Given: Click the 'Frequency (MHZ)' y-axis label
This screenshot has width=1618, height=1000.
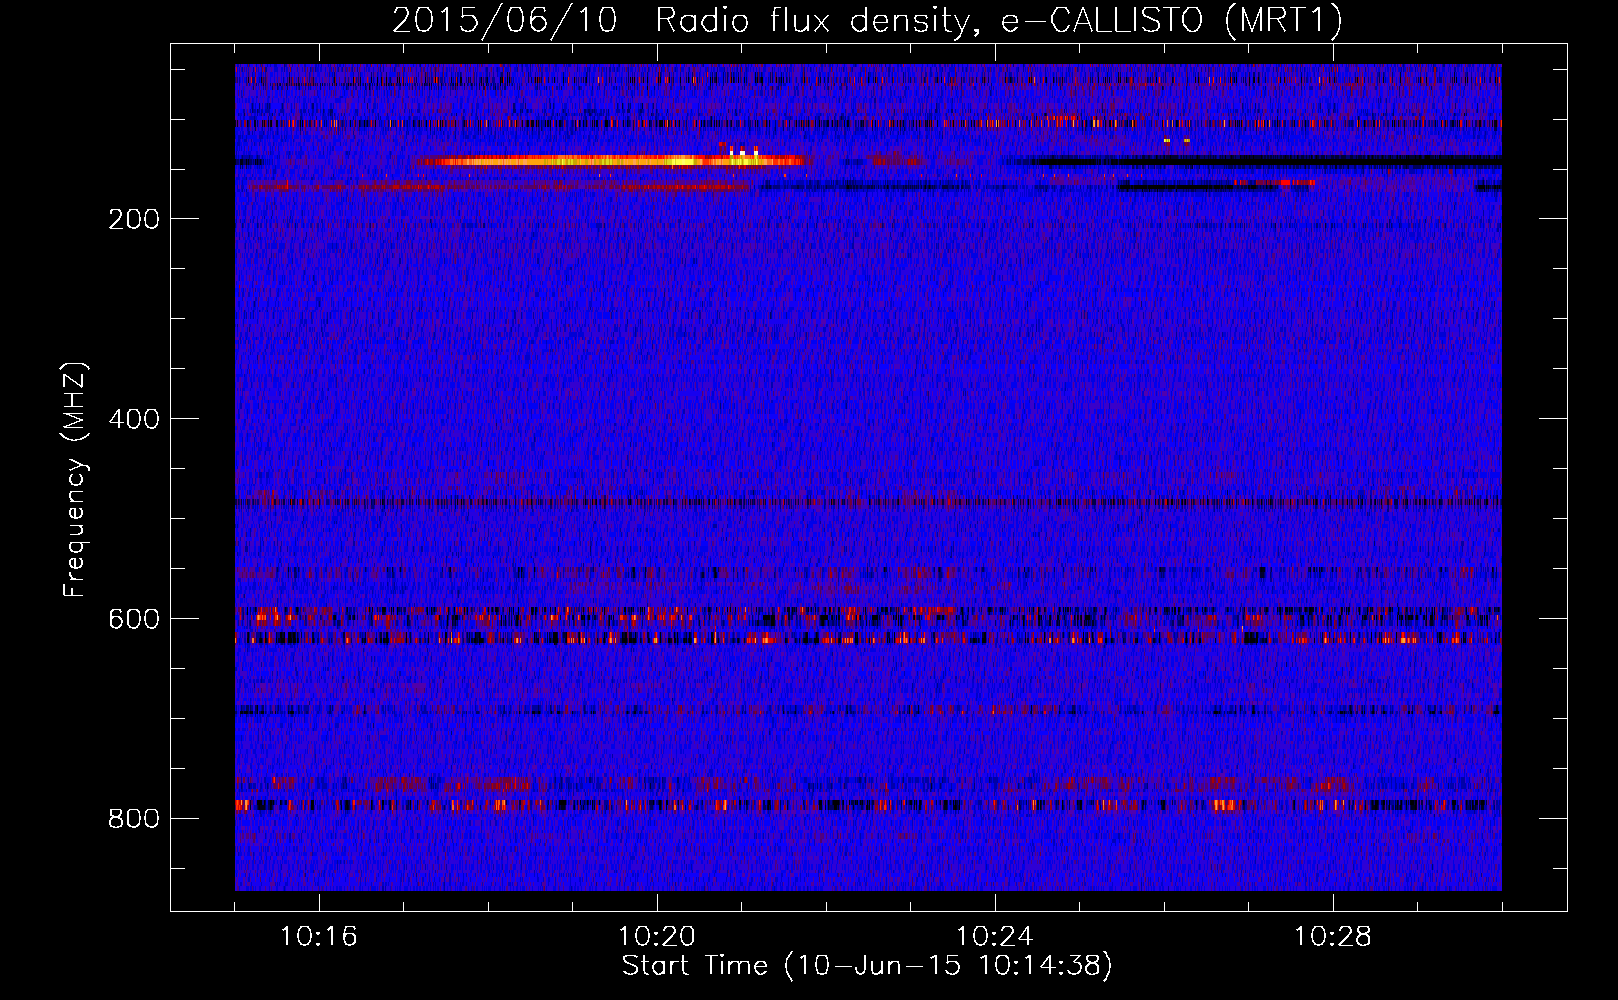Looking at the screenshot, I should [75, 479].
